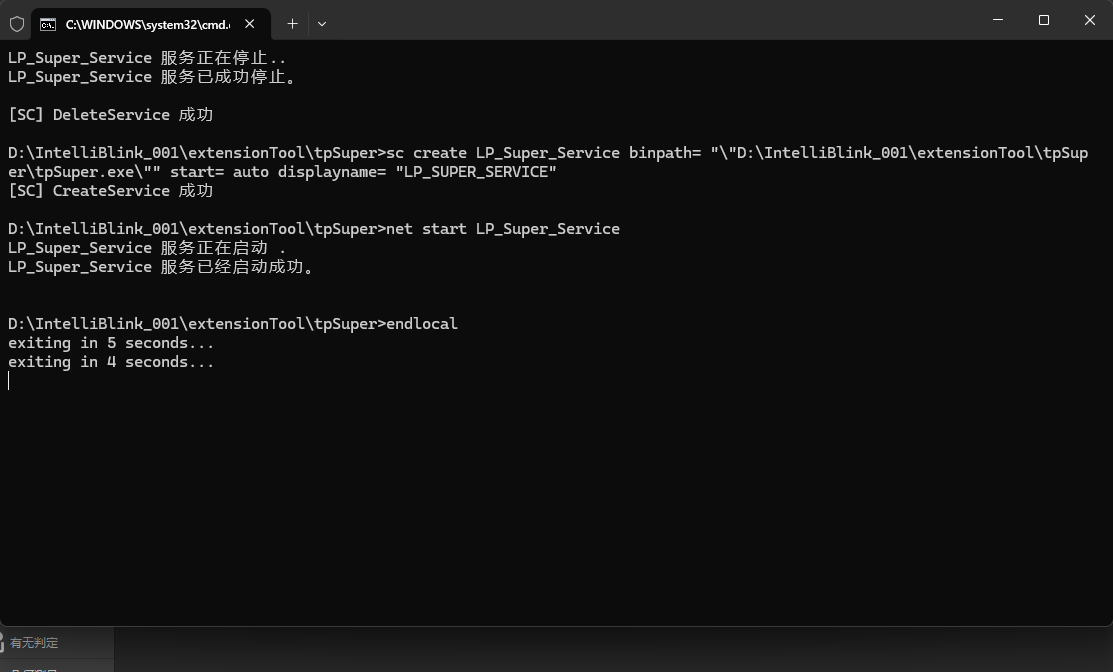Select the C:\WINDOWS\system32\cmd tab title
Viewport: 1113px width, 672px height.
(148, 25)
